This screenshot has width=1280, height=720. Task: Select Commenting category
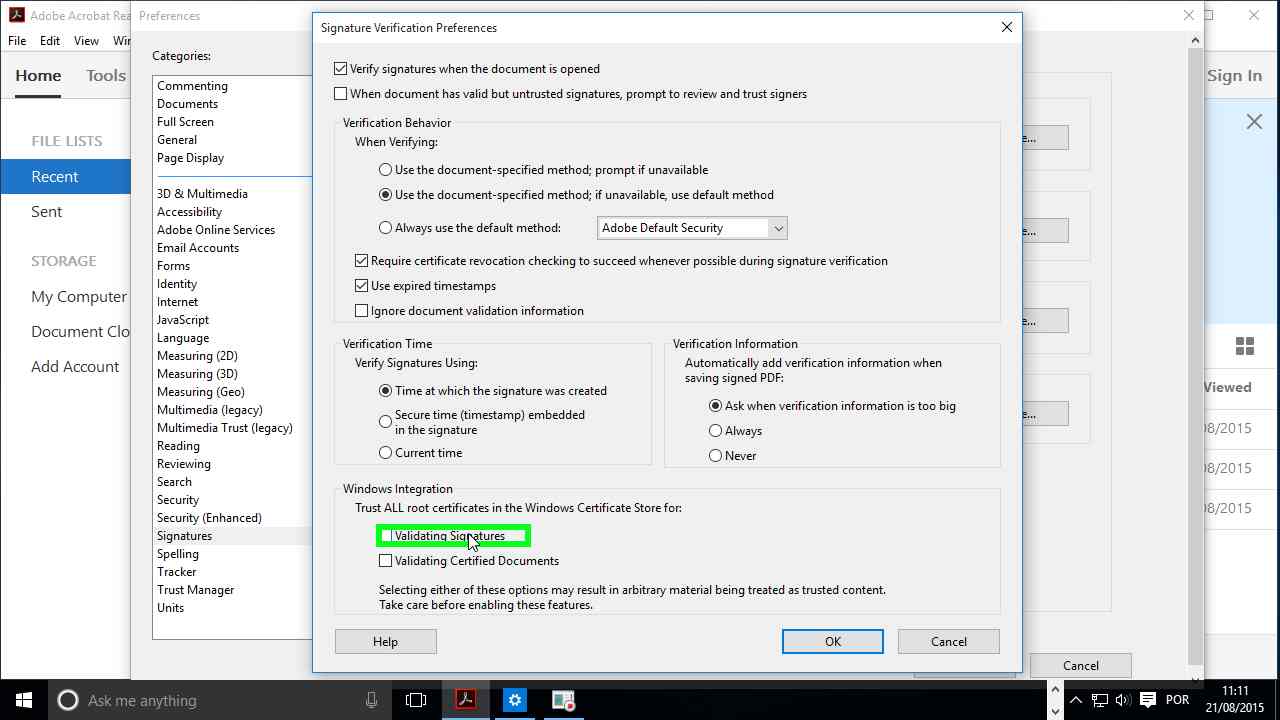192,86
